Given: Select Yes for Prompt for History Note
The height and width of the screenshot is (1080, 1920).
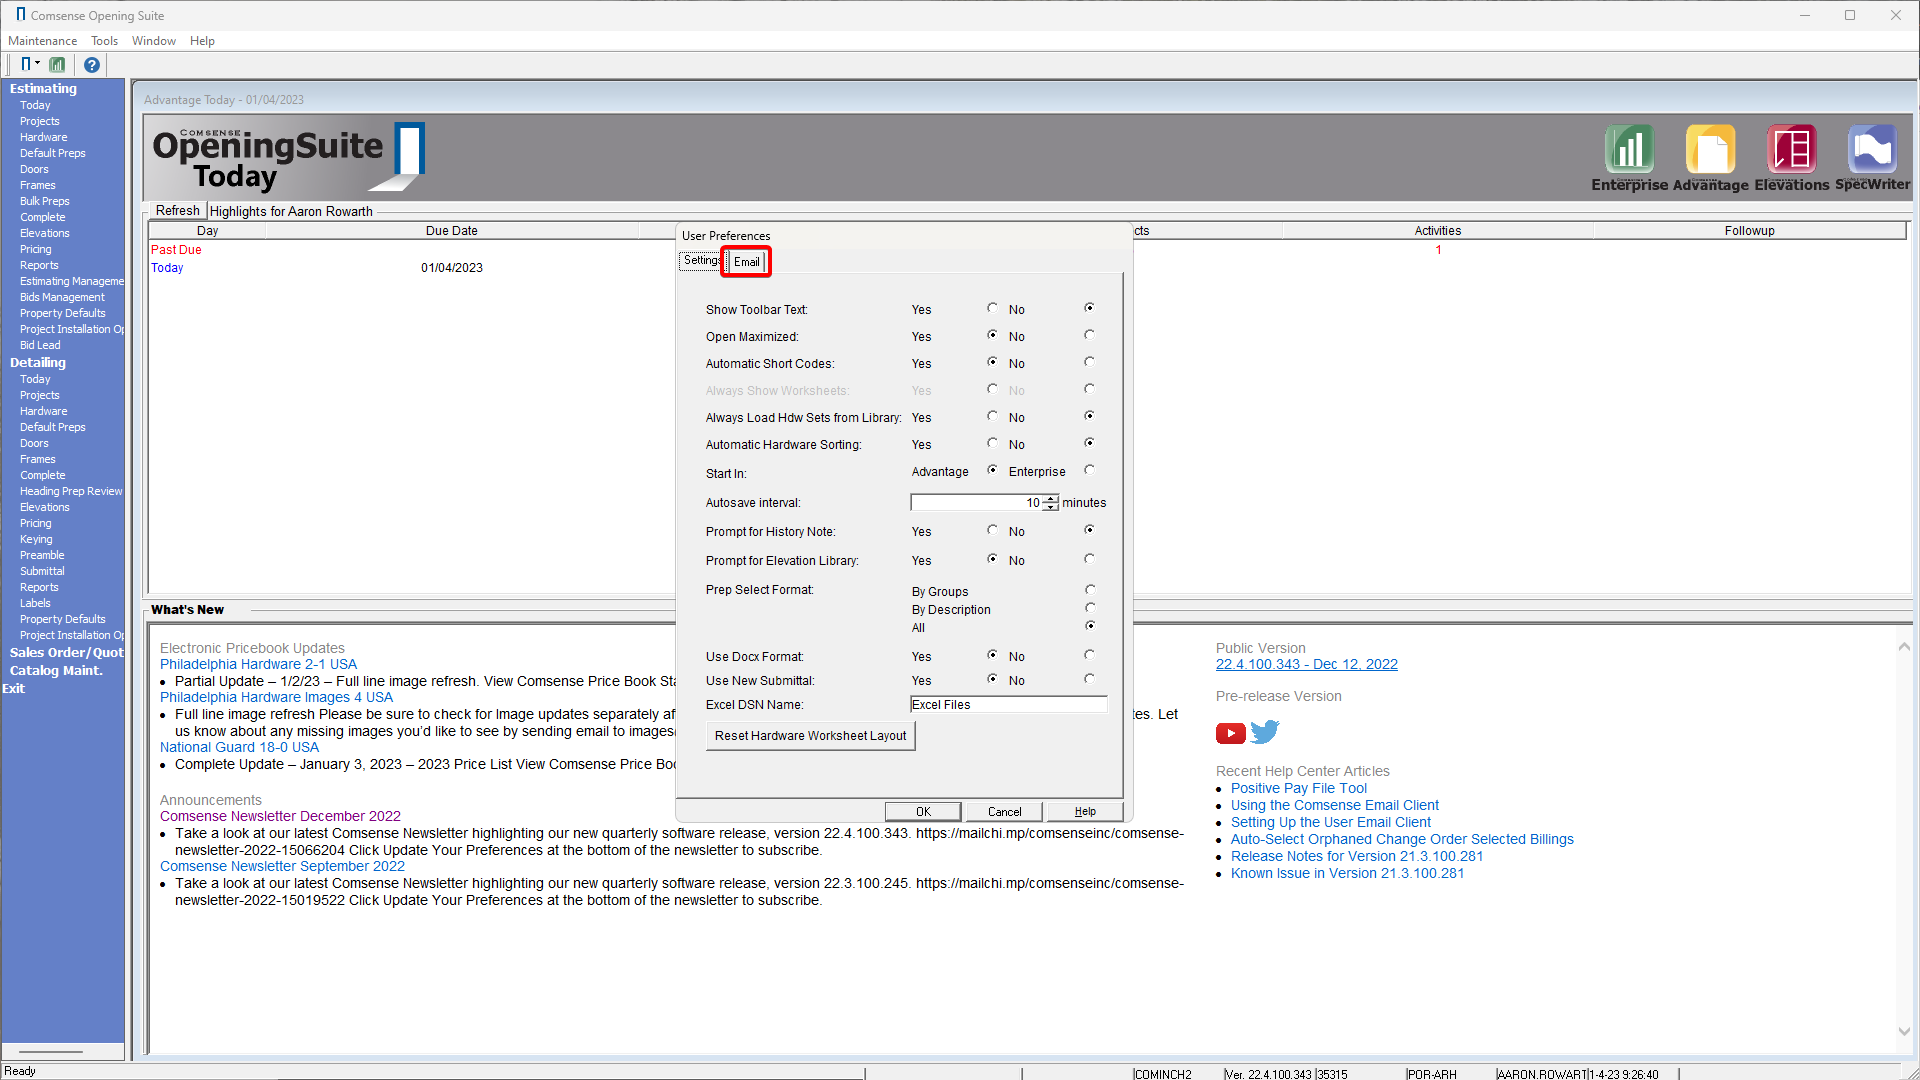Looking at the screenshot, I should [992, 530].
